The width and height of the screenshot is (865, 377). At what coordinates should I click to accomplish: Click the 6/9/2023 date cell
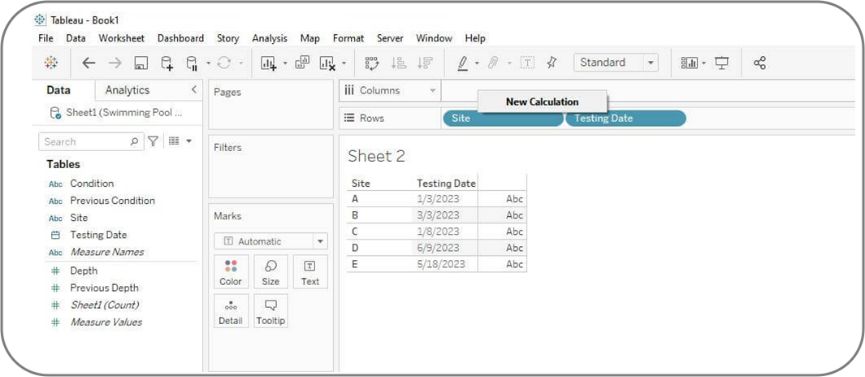pos(438,248)
